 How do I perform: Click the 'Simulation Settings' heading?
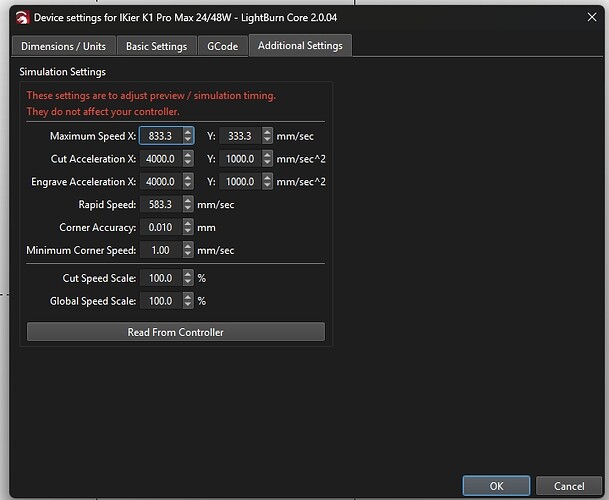tap(63, 72)
